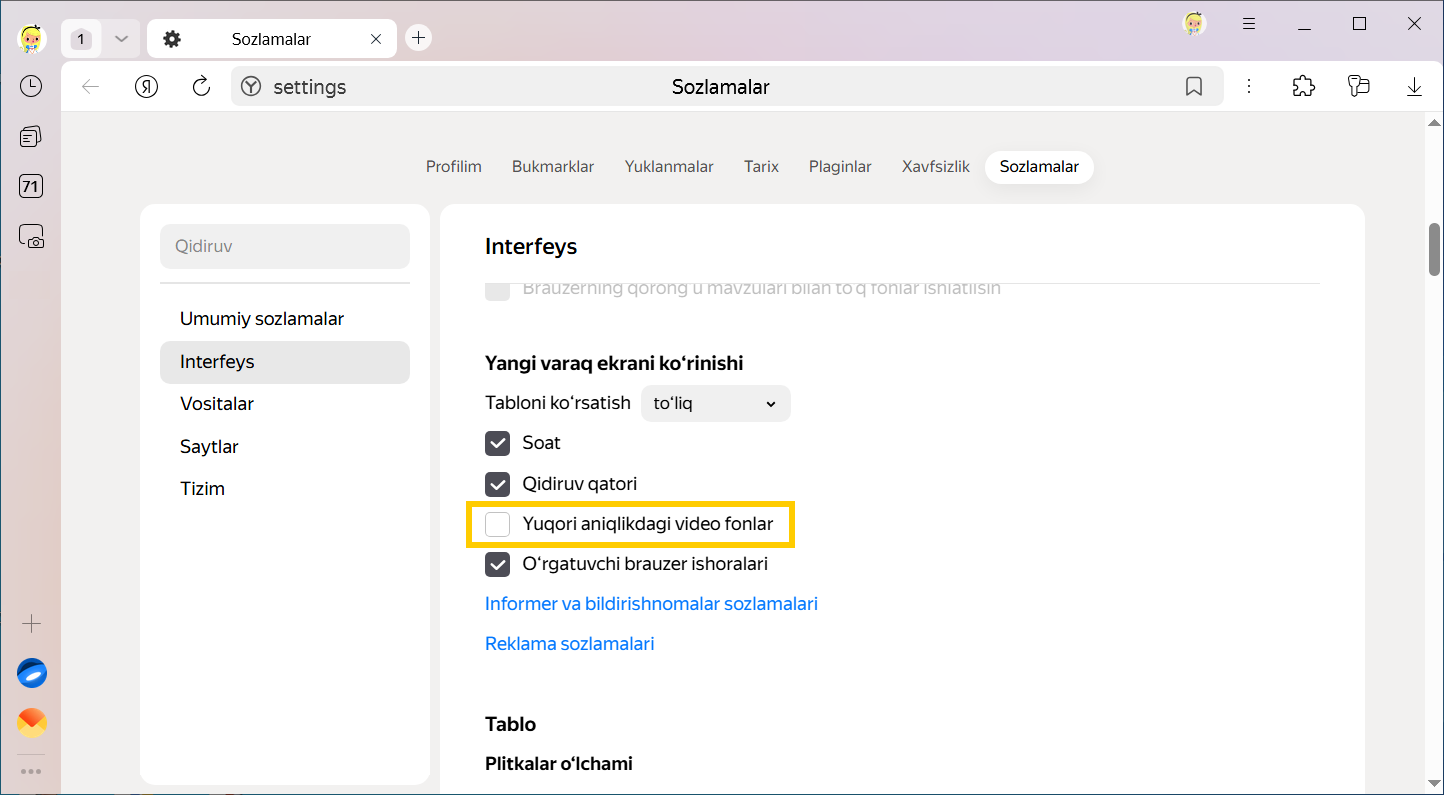Select Vositalar in the settings sidebar
This screenshot has width=1444, height=795.
point(217,404)
